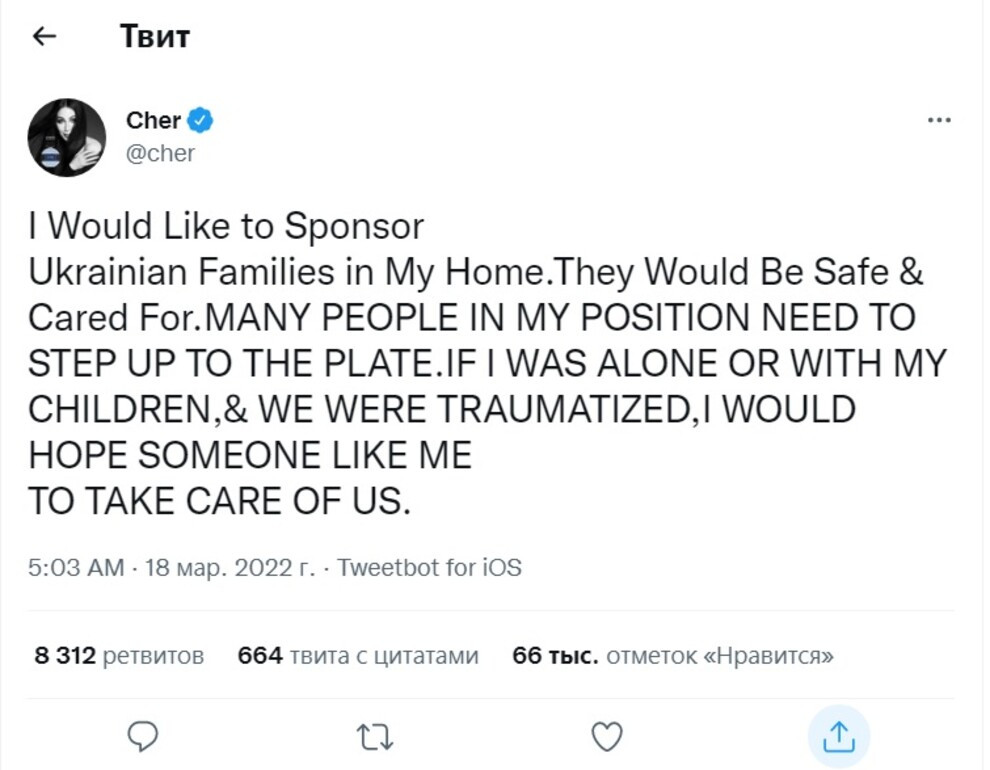The height and width of the screenshot is (770, 990).
Task: Open Cher's profile picture
Action: click(67, 137)
